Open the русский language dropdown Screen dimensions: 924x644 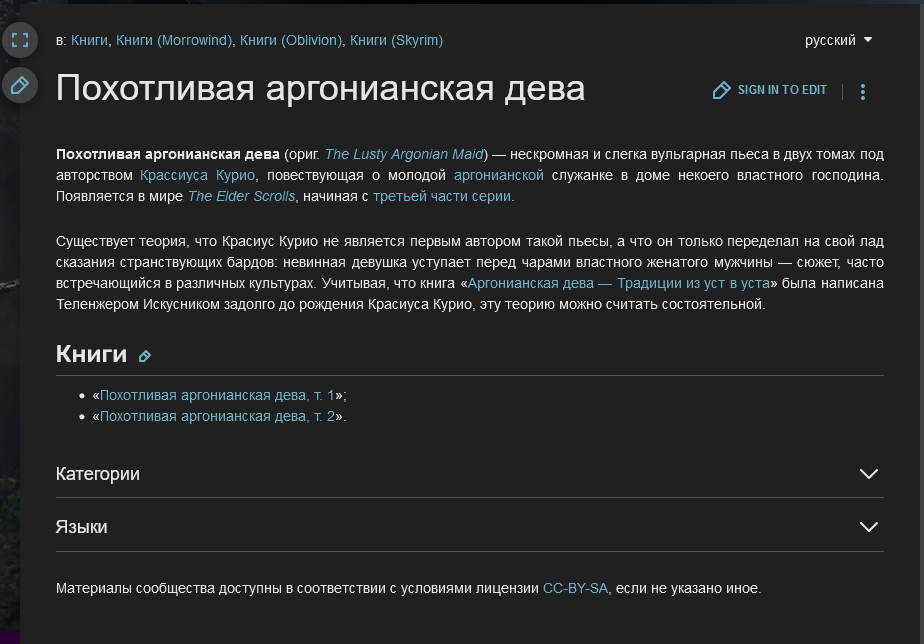pos(838,40)
